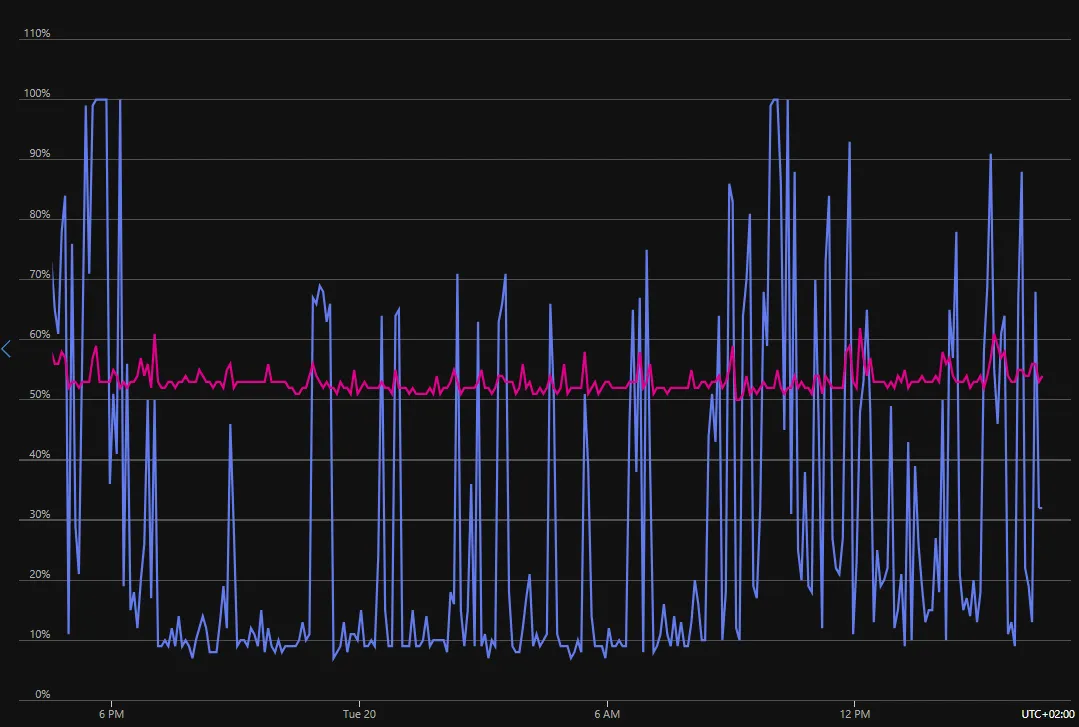Viewport: 1079px width, 727px height.
Task: Click the magenta spike above 60%
Action: point(860,330)
